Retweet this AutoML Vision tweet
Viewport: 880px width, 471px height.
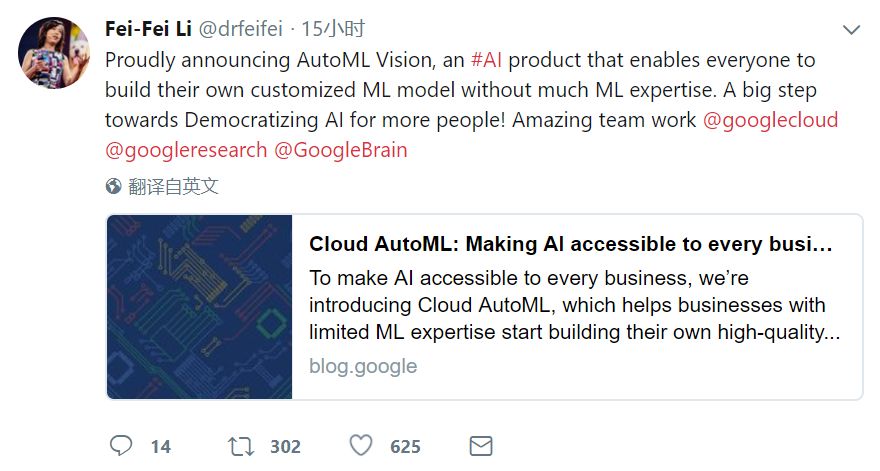(241, 445)
